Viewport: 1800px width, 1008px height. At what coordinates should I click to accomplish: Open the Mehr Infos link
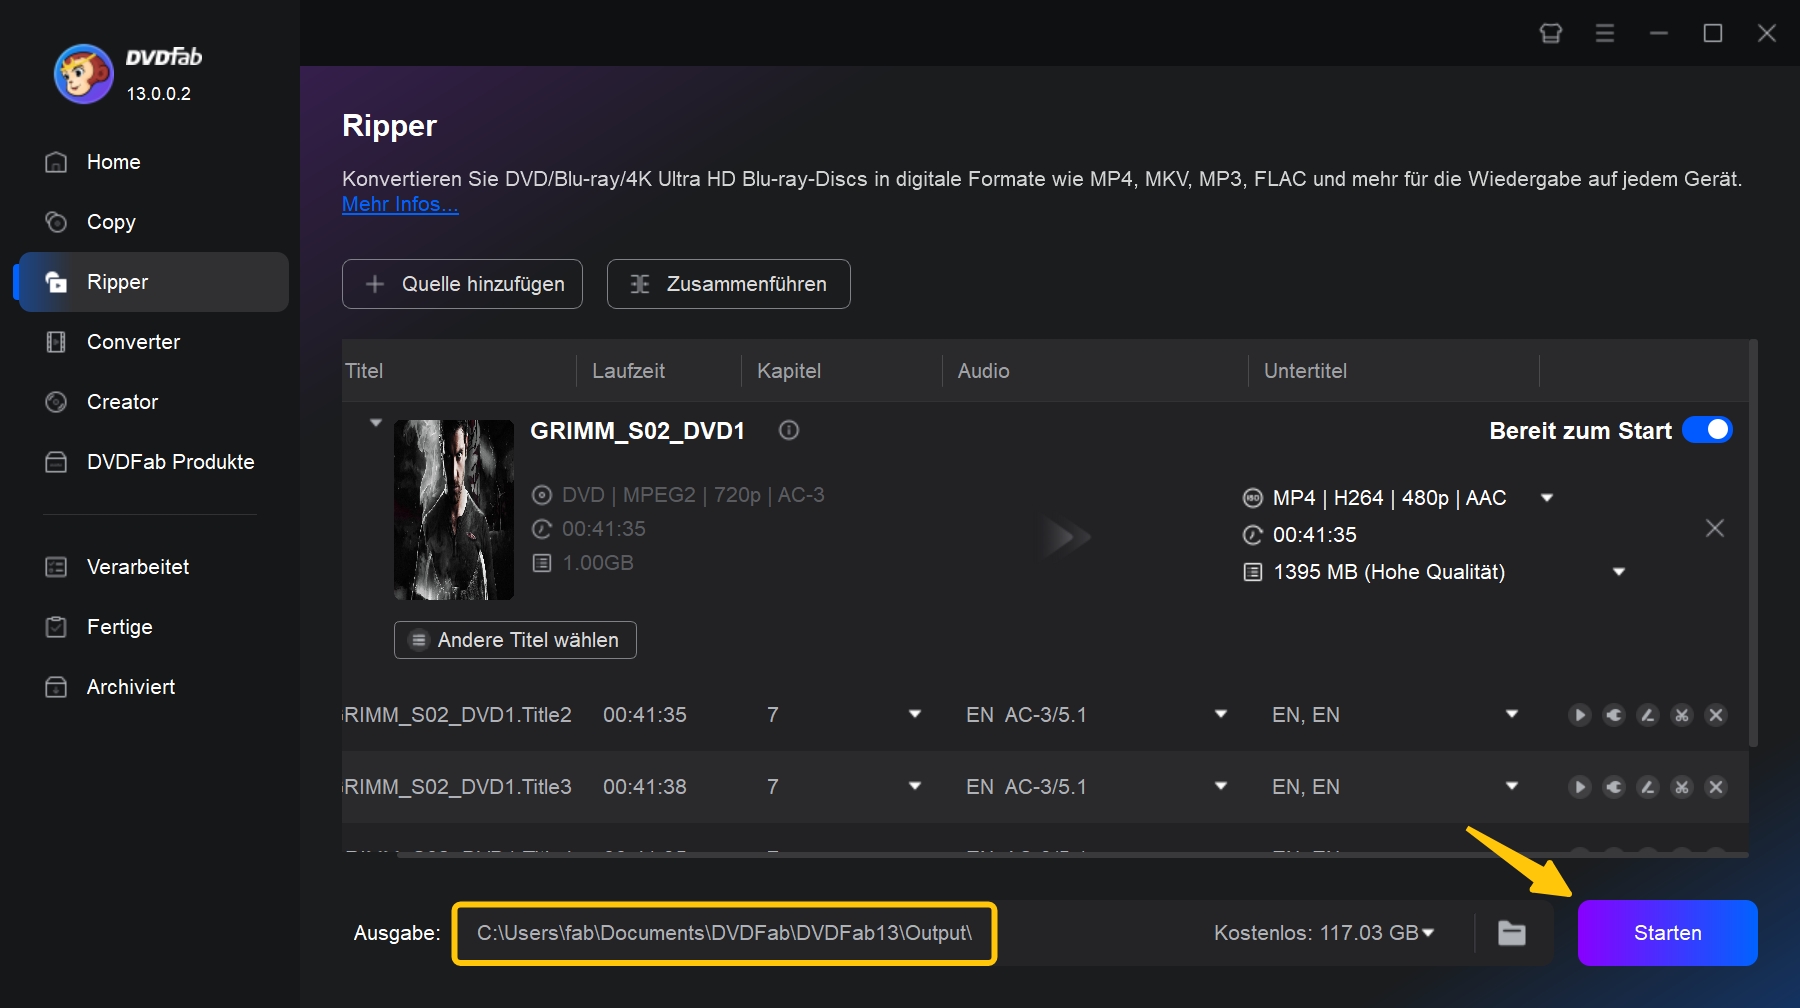click(400, 204)
